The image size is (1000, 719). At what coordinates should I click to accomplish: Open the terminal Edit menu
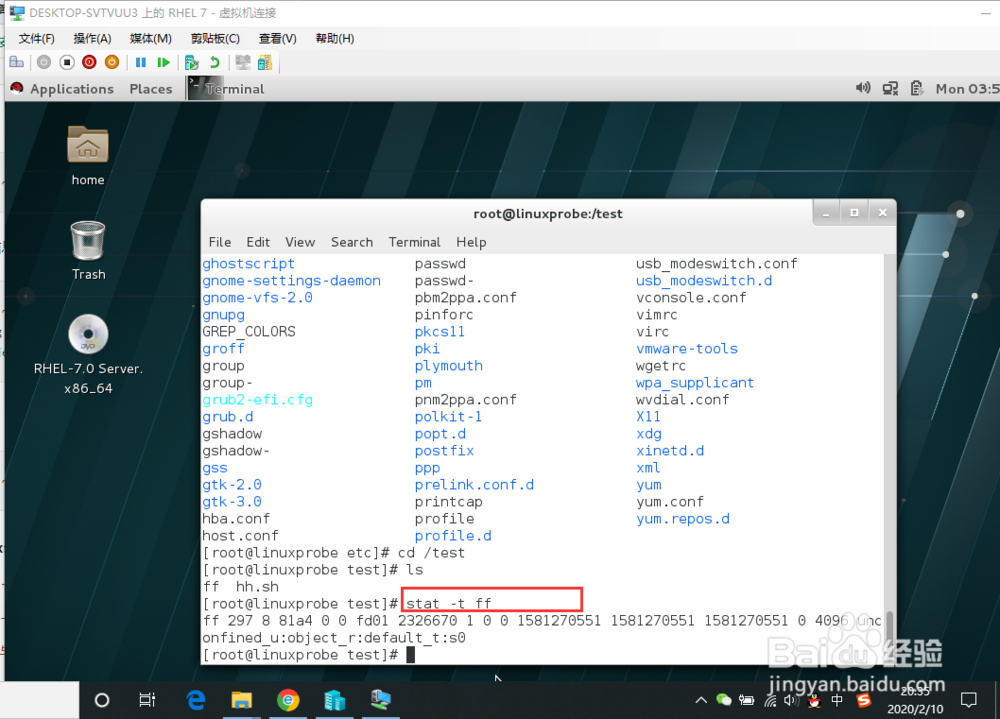(x=258, y=242)
